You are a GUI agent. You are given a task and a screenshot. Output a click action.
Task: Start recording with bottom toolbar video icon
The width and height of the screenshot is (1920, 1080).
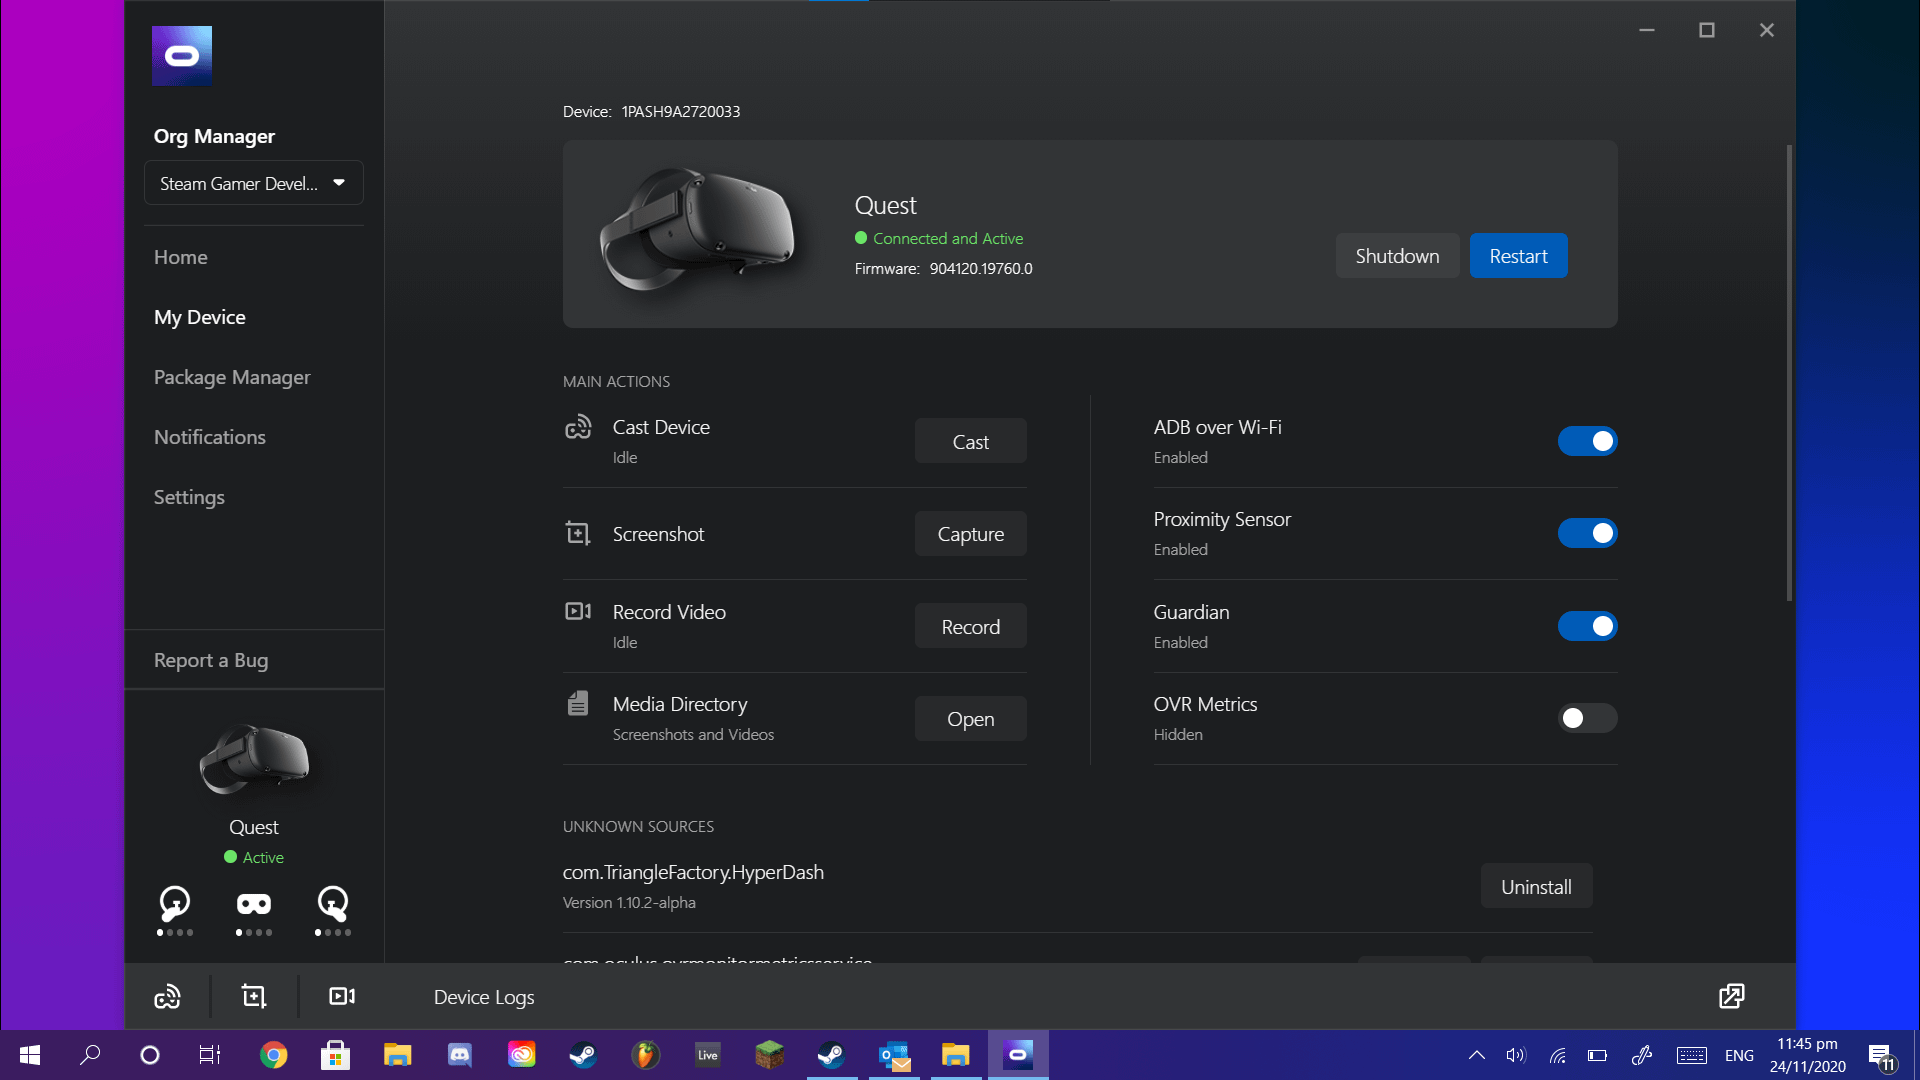pyautogui.click(x=342, y=997)
